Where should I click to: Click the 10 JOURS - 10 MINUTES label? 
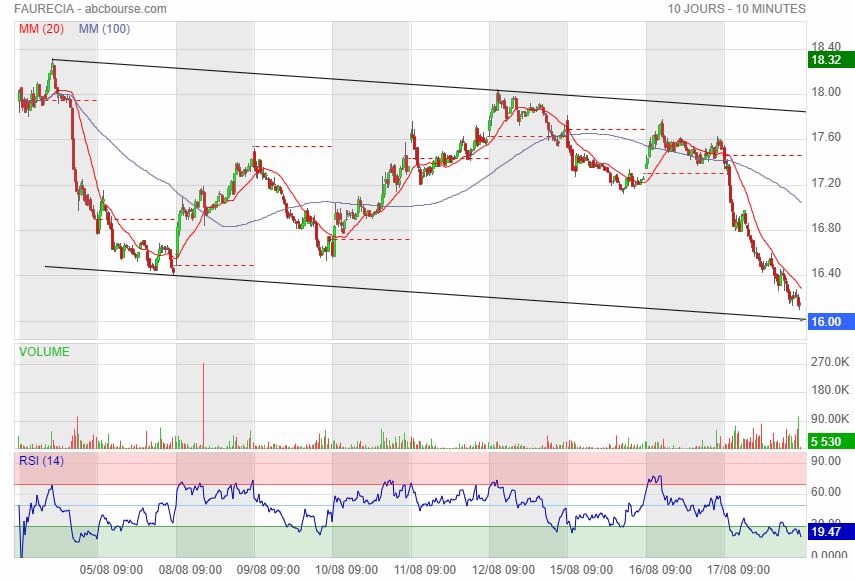pyautogui.click(x=737, y=9)
